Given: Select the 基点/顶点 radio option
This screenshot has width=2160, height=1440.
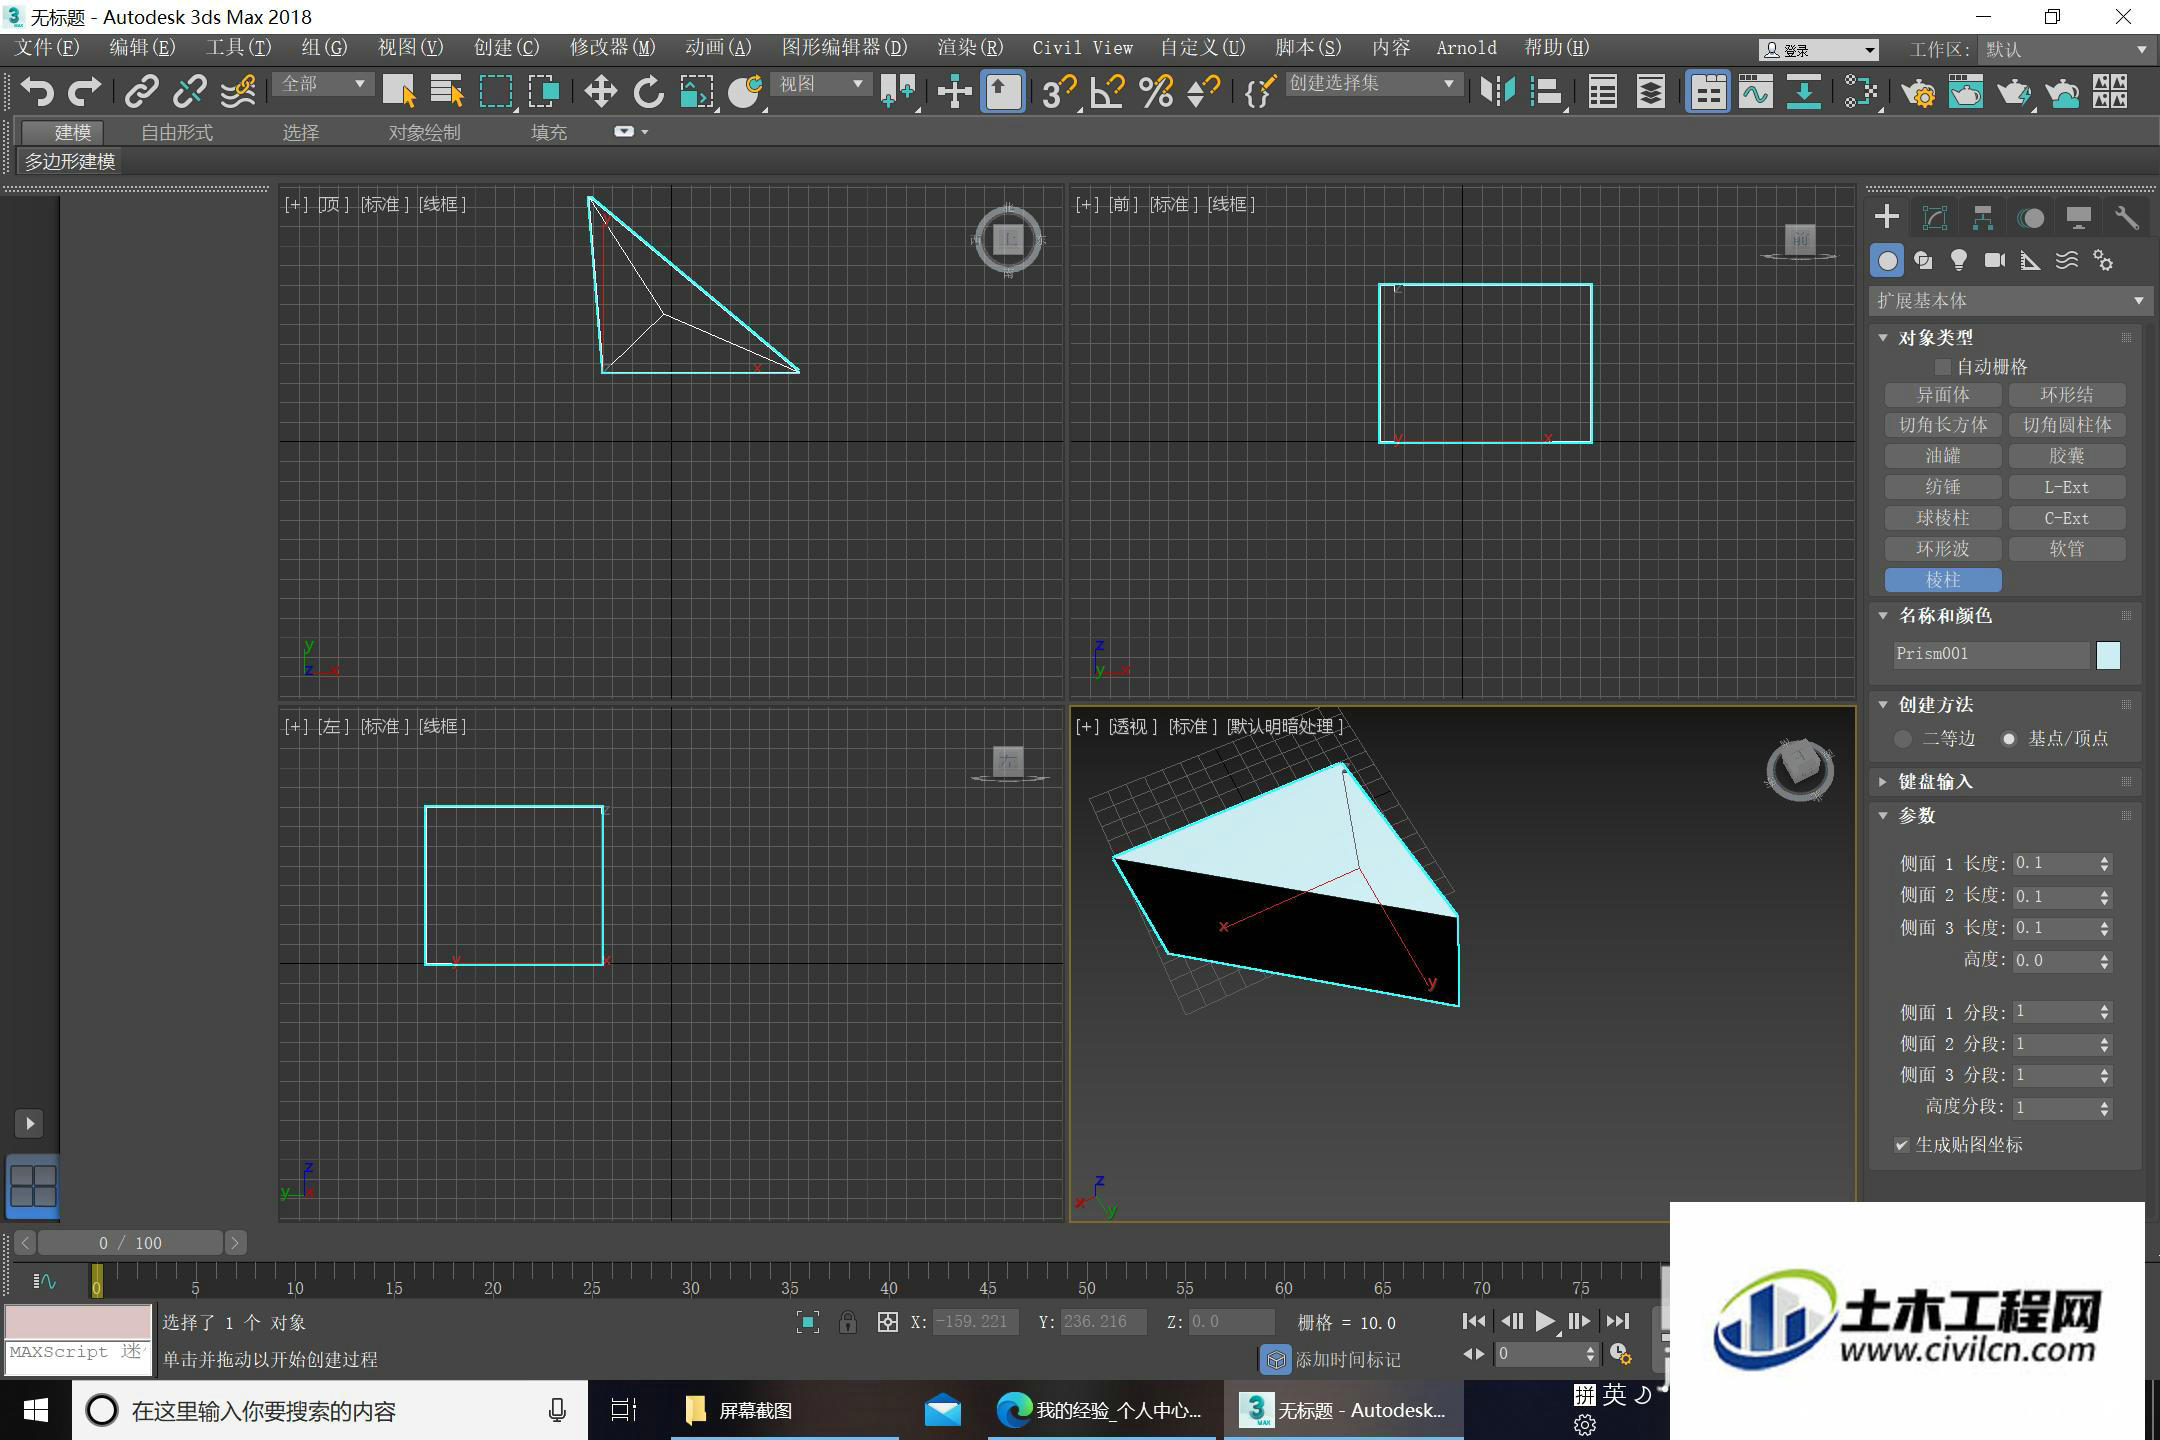Looking at the screenshot, I should (2008, 739).
